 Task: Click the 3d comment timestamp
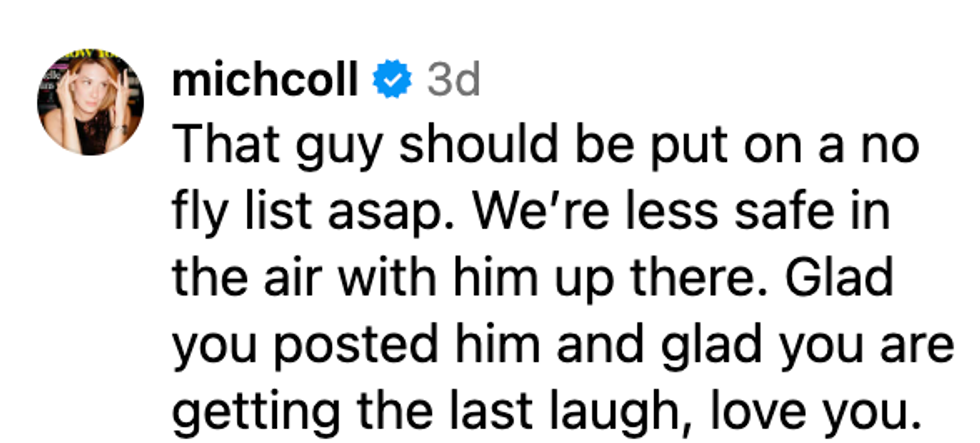point(453,81)
